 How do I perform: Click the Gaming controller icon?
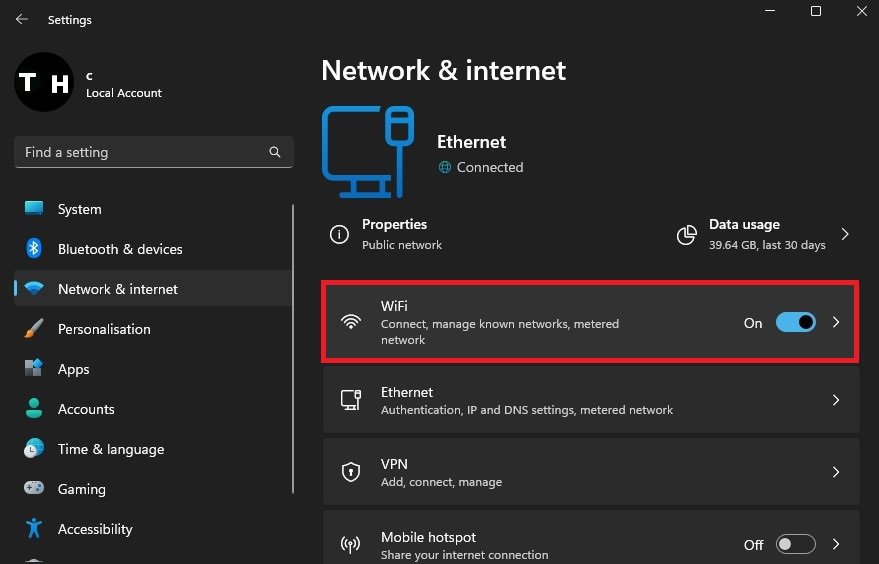click(x=33, y=489)
